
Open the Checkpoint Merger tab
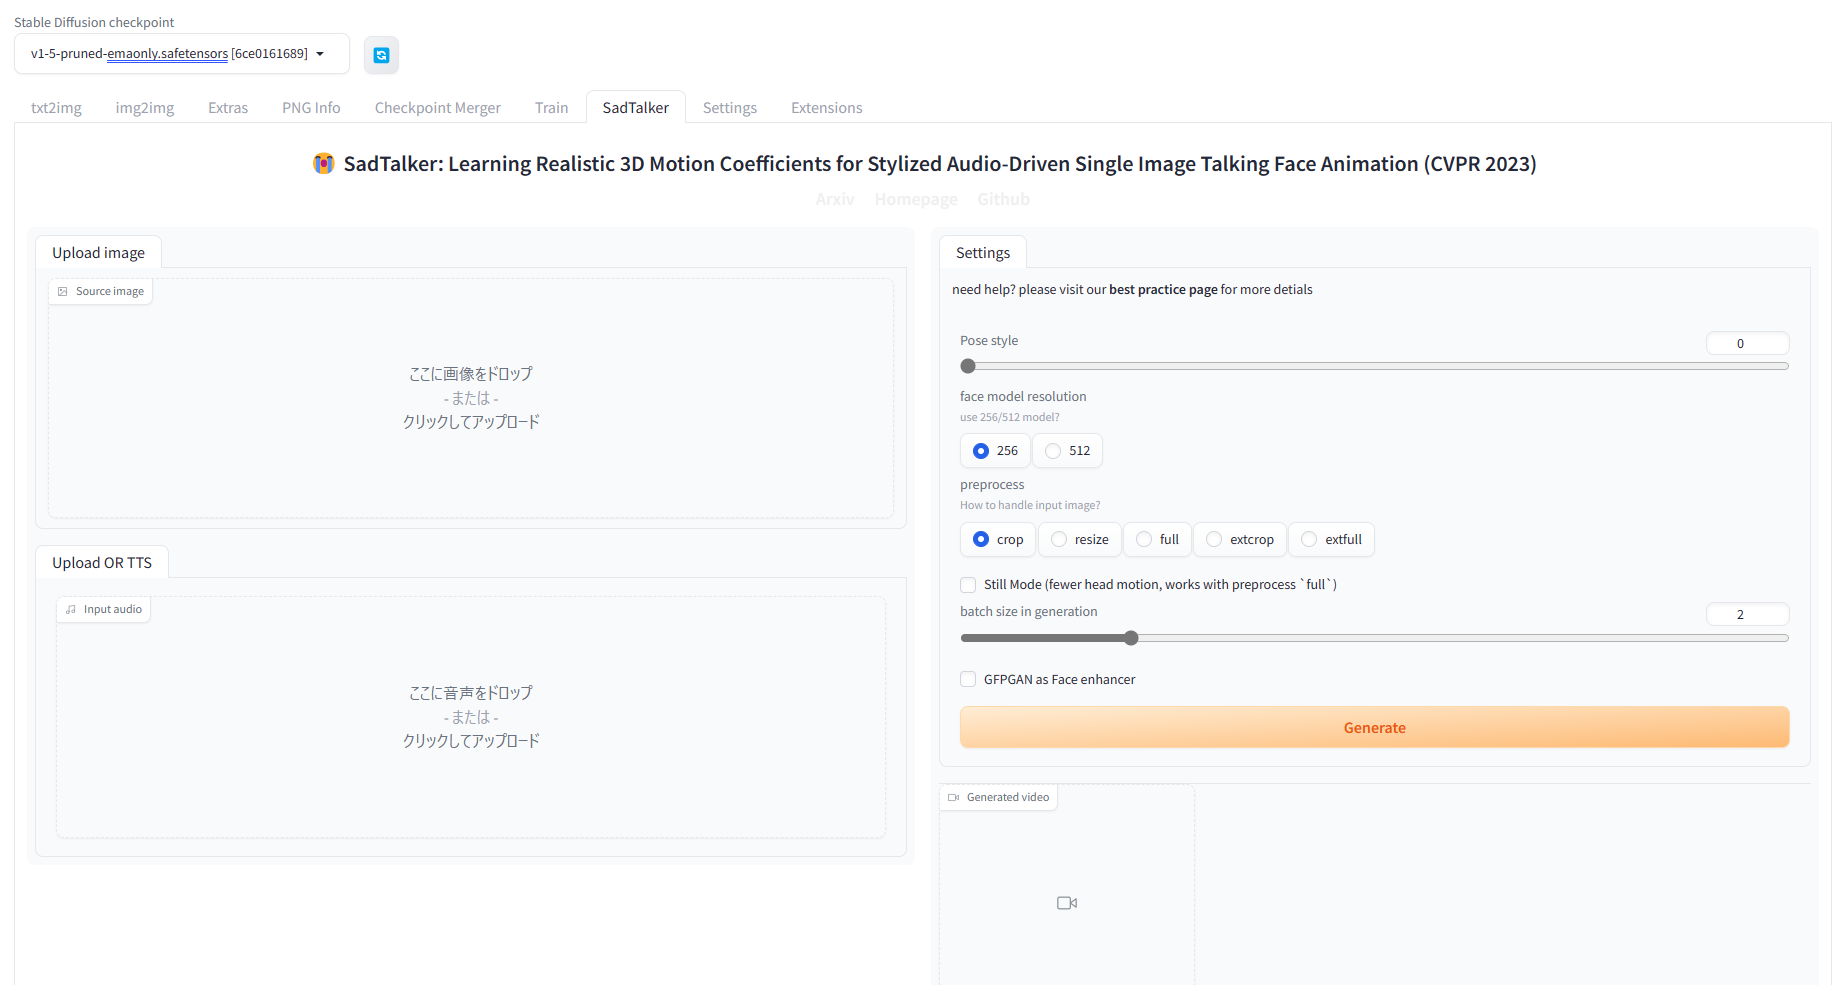438,108
